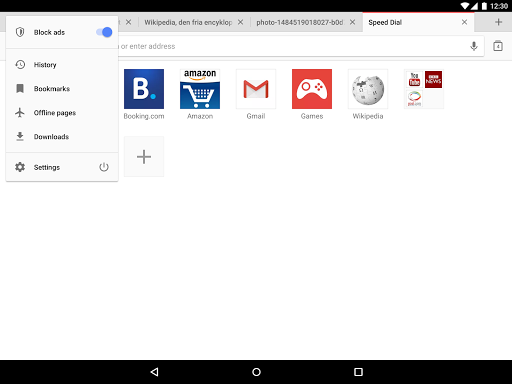The height and width of the screenshot is (384, 512).
Task: Open the Gmail speed dial
Action: point(256,94)
